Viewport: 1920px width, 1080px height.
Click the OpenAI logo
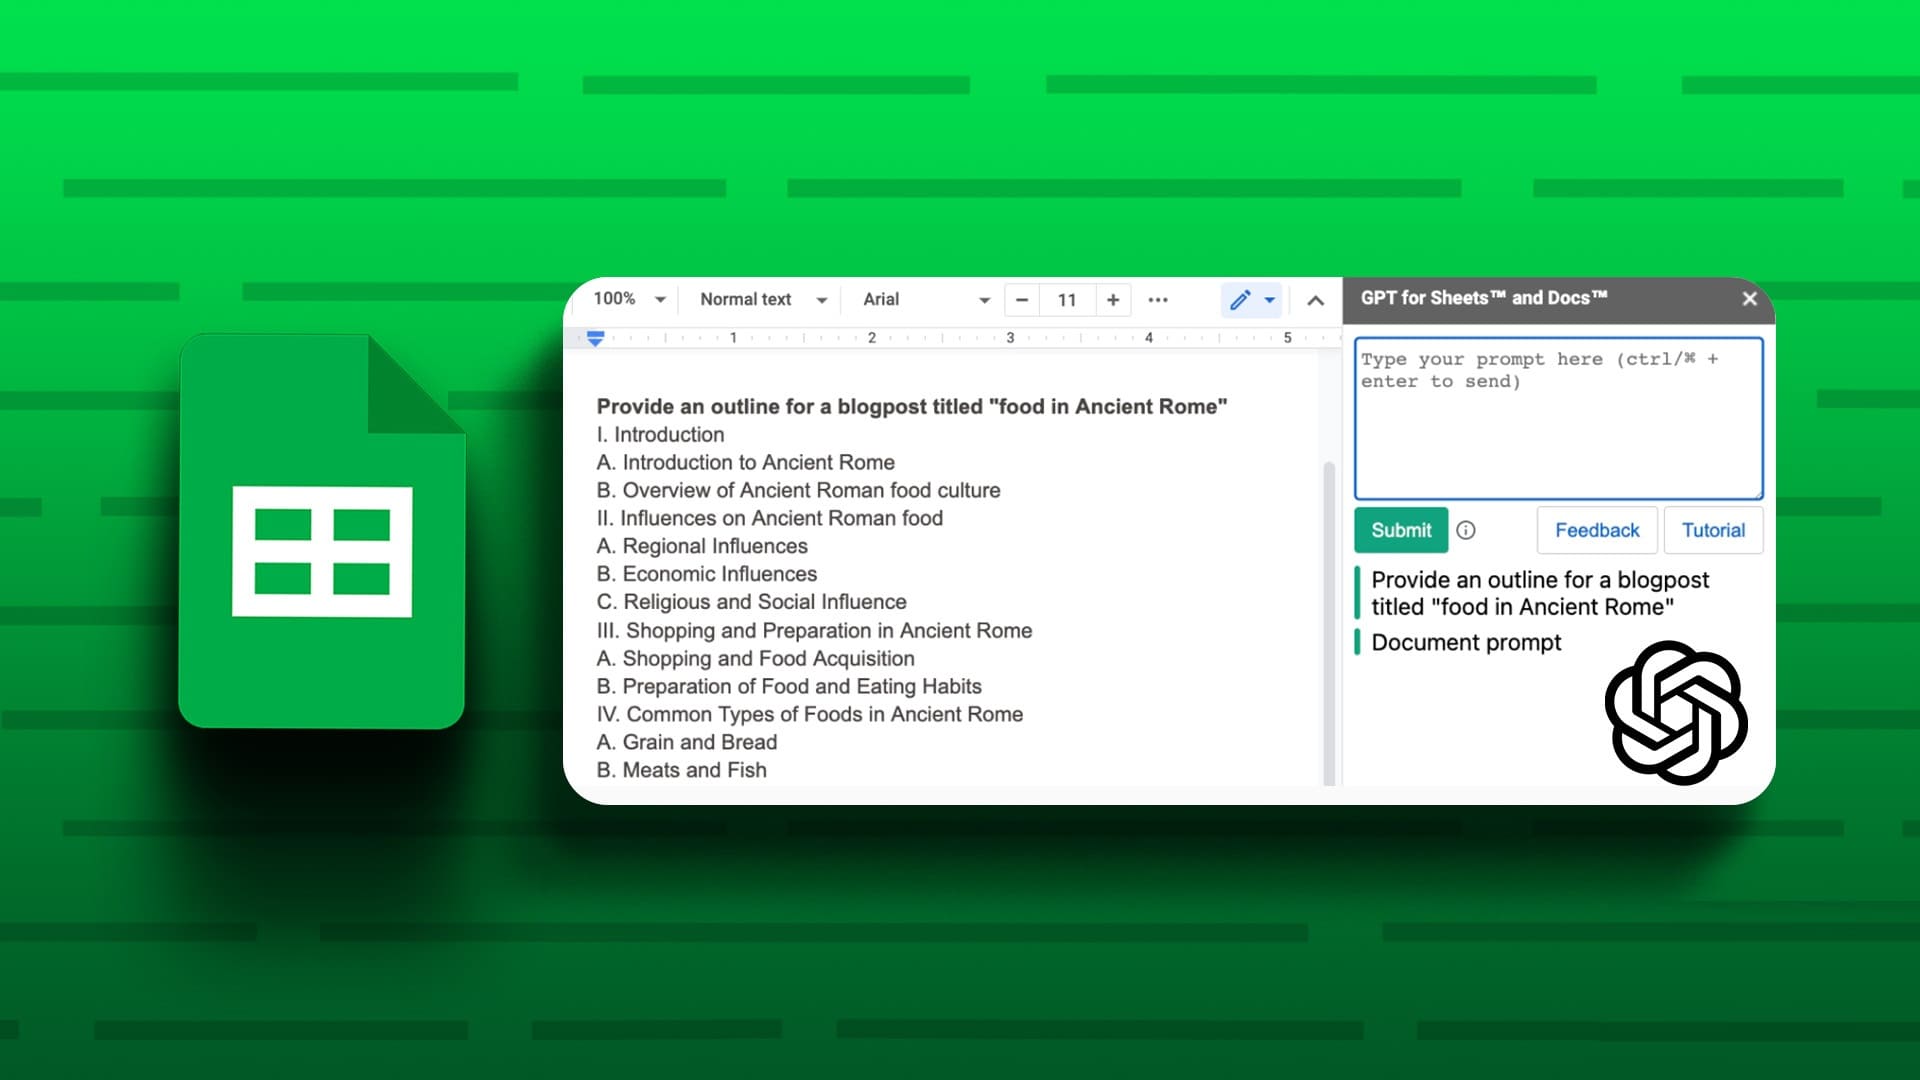[x=1676, y=713]
